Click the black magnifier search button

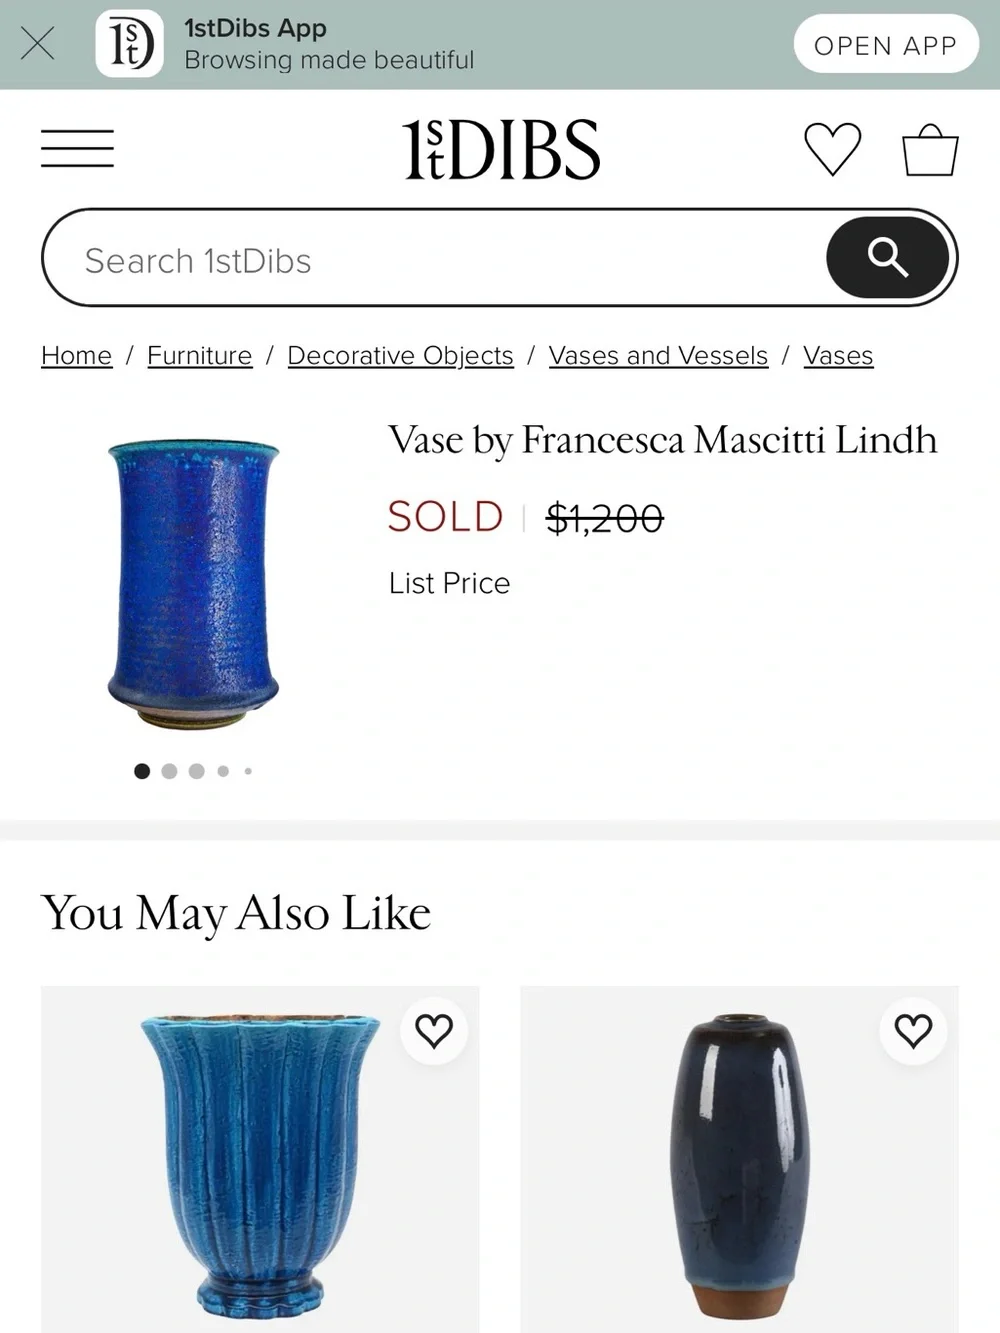point(887,258)
